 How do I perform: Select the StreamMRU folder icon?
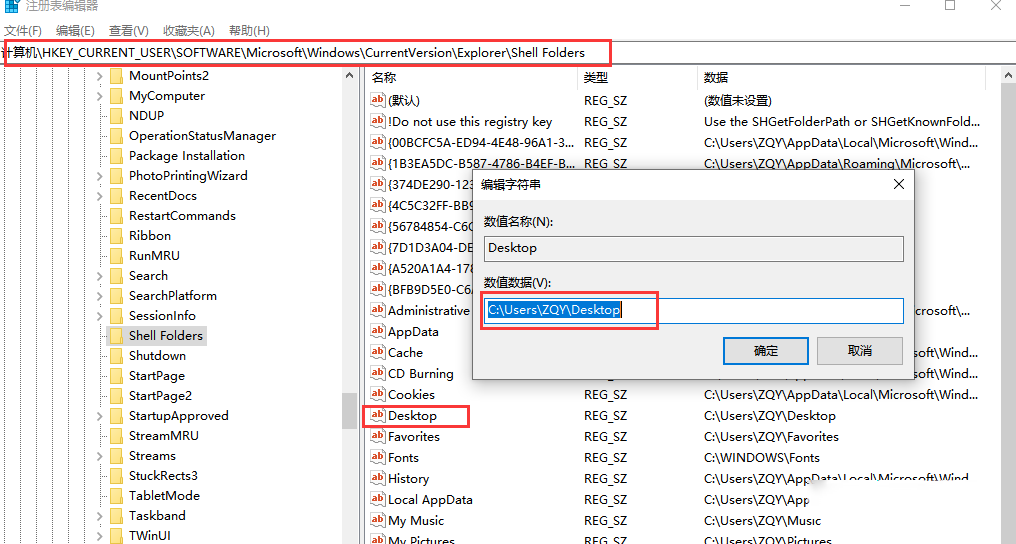117,436
